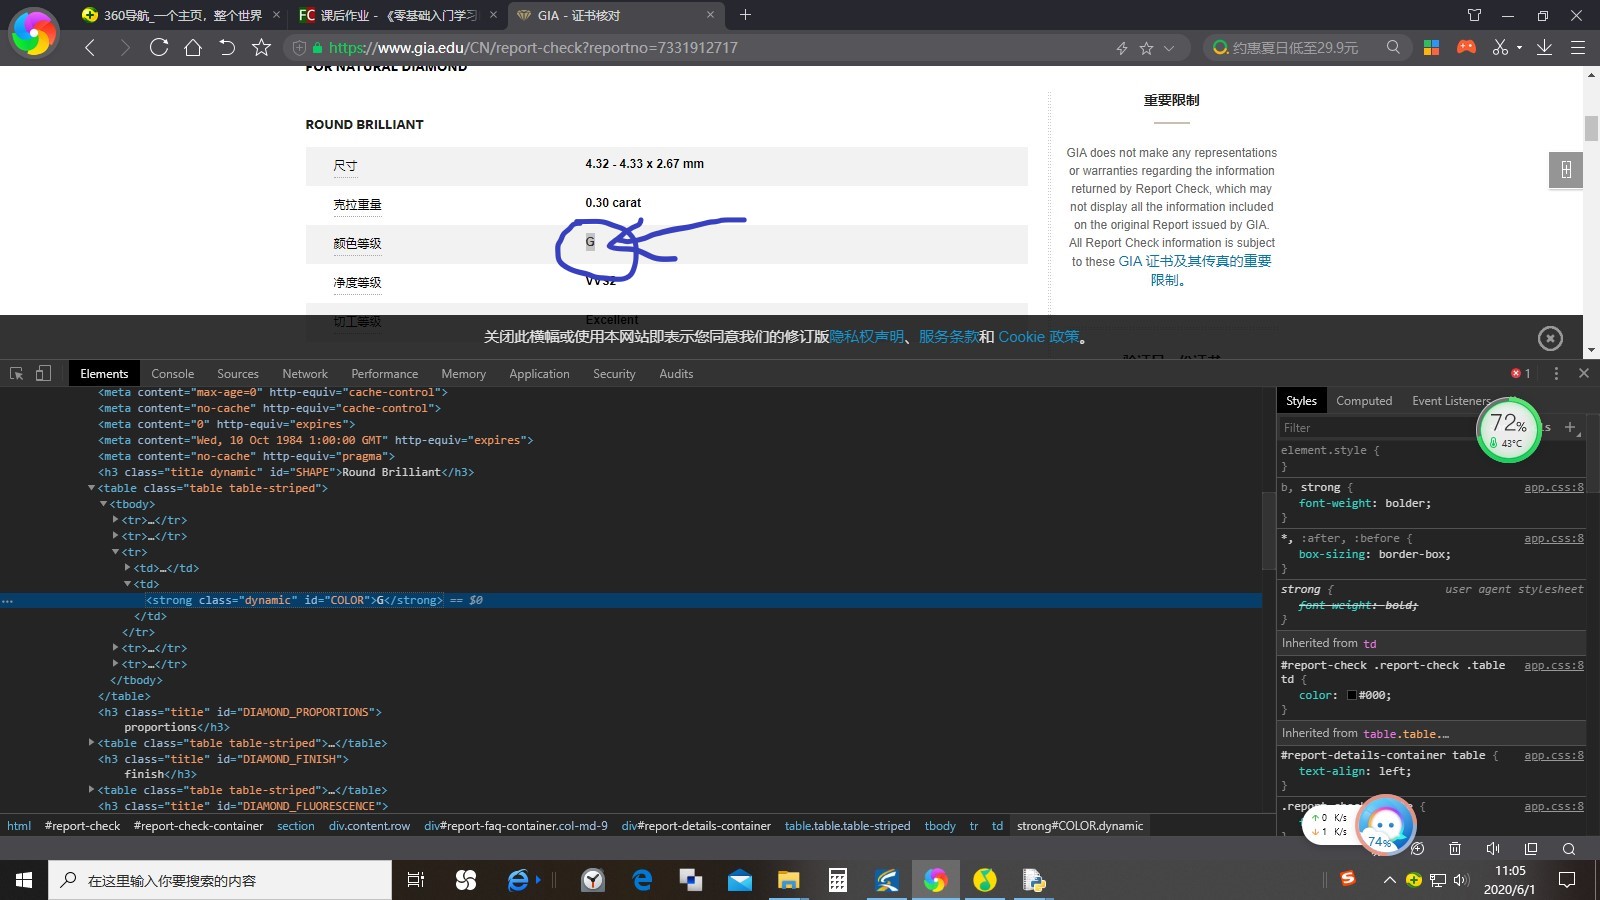Open the Event Listeners tab
This screenshot has height=900, width=1600.
(1450, 401)
